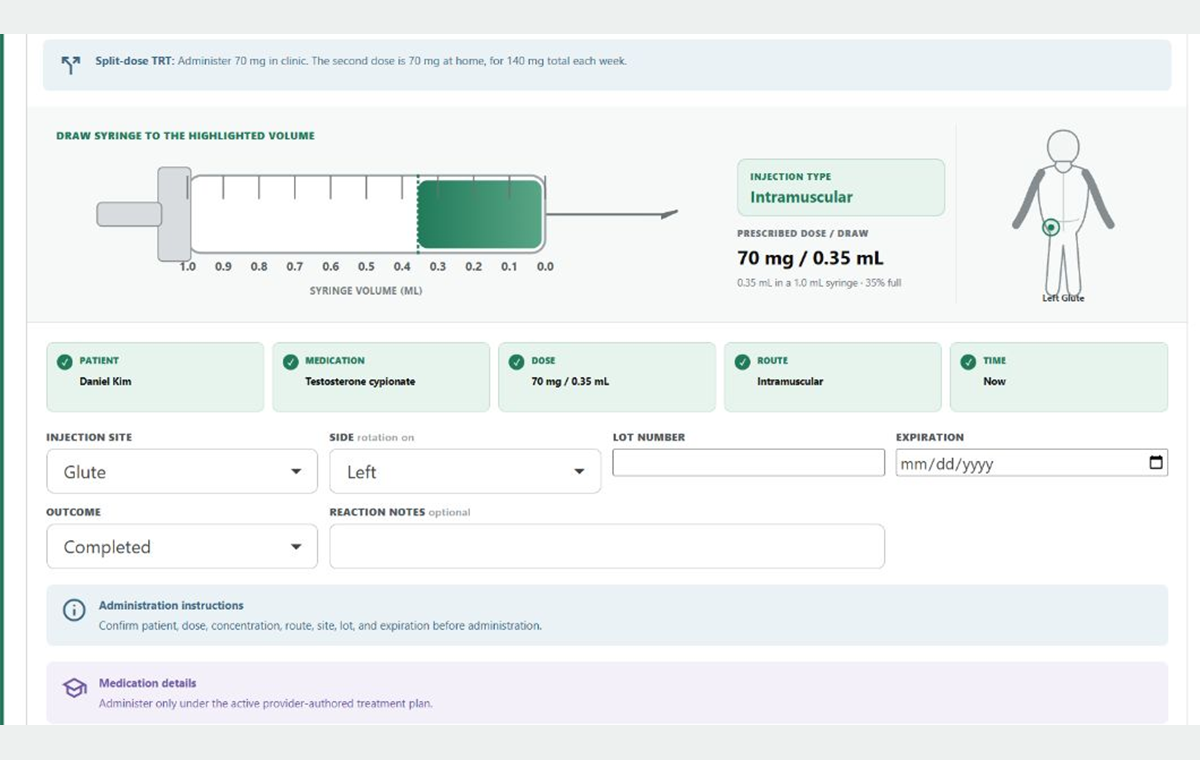Click the info icon beside Administration instructions

click(74, 610)
